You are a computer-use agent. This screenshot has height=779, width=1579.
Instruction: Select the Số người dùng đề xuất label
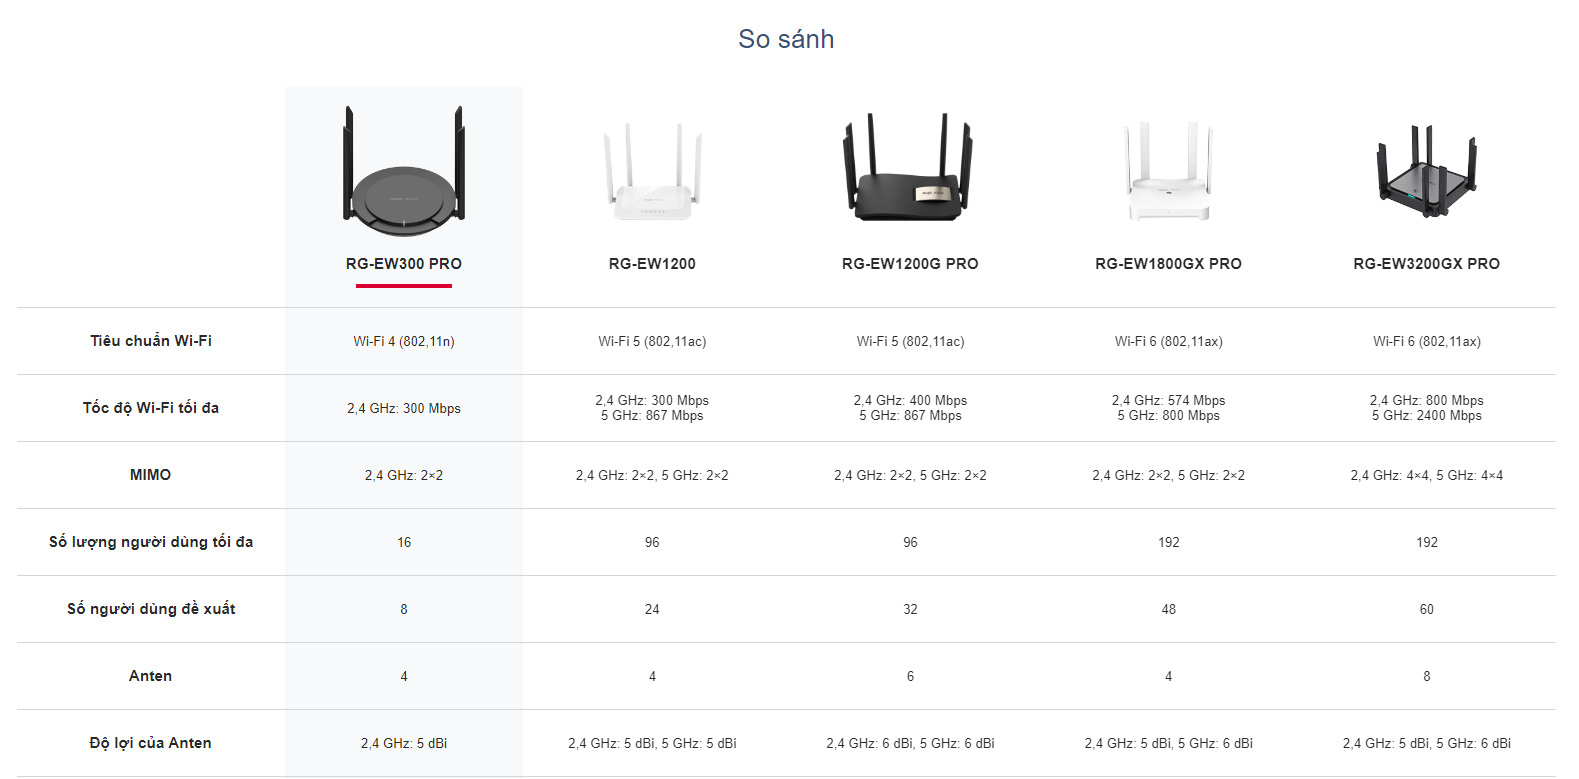point(151,609)
